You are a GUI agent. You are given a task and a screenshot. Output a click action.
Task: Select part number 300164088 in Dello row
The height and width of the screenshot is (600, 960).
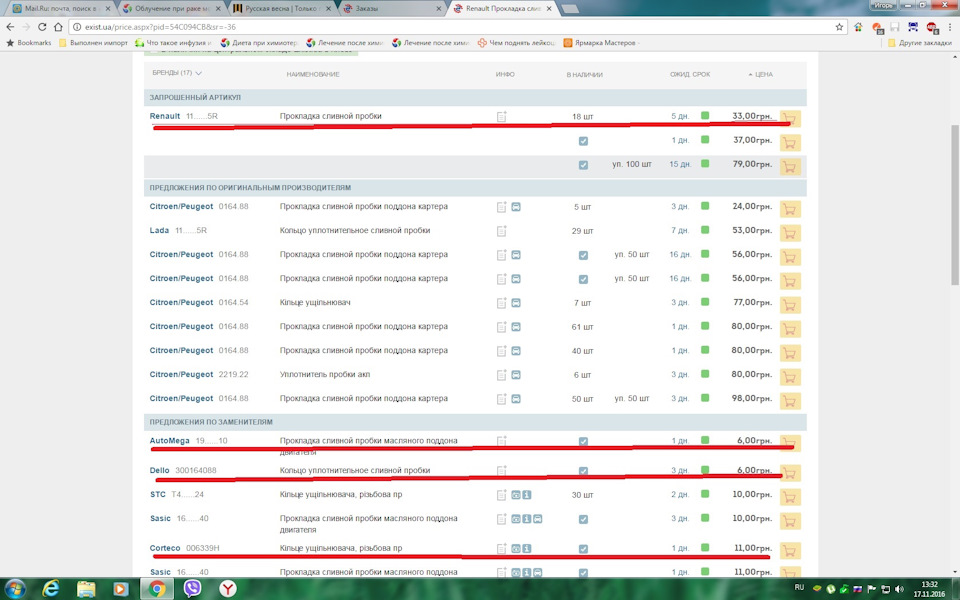pos(195,470)
